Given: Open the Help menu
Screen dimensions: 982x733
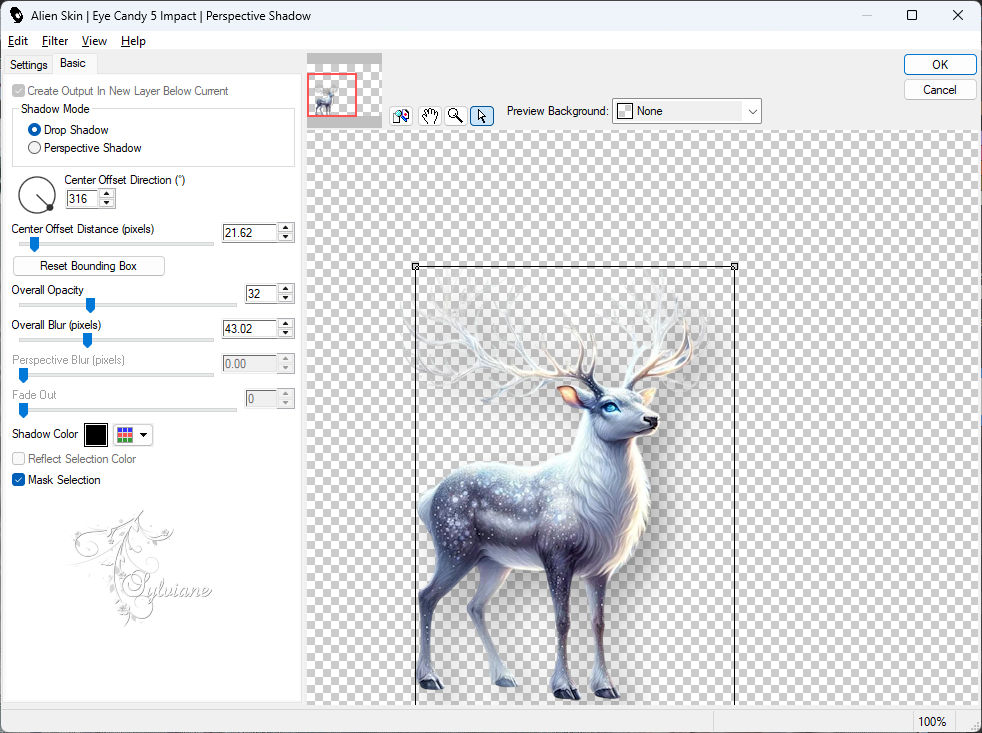Looking at the screenshot, I should click(133, 41).
